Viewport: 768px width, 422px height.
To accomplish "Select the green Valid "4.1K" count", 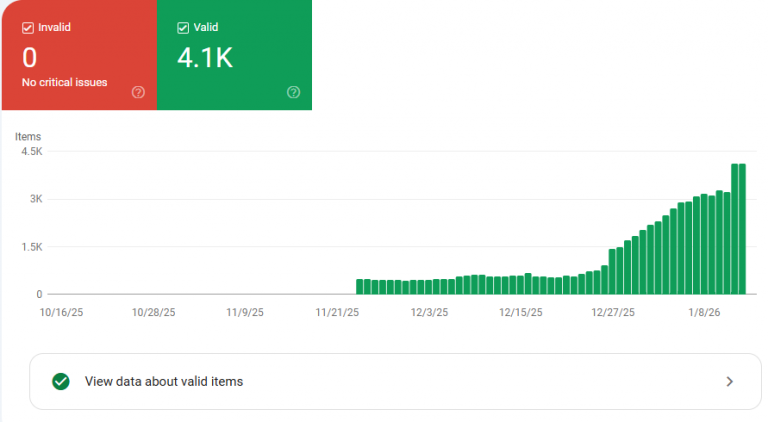I will click(x=205, y=58).
